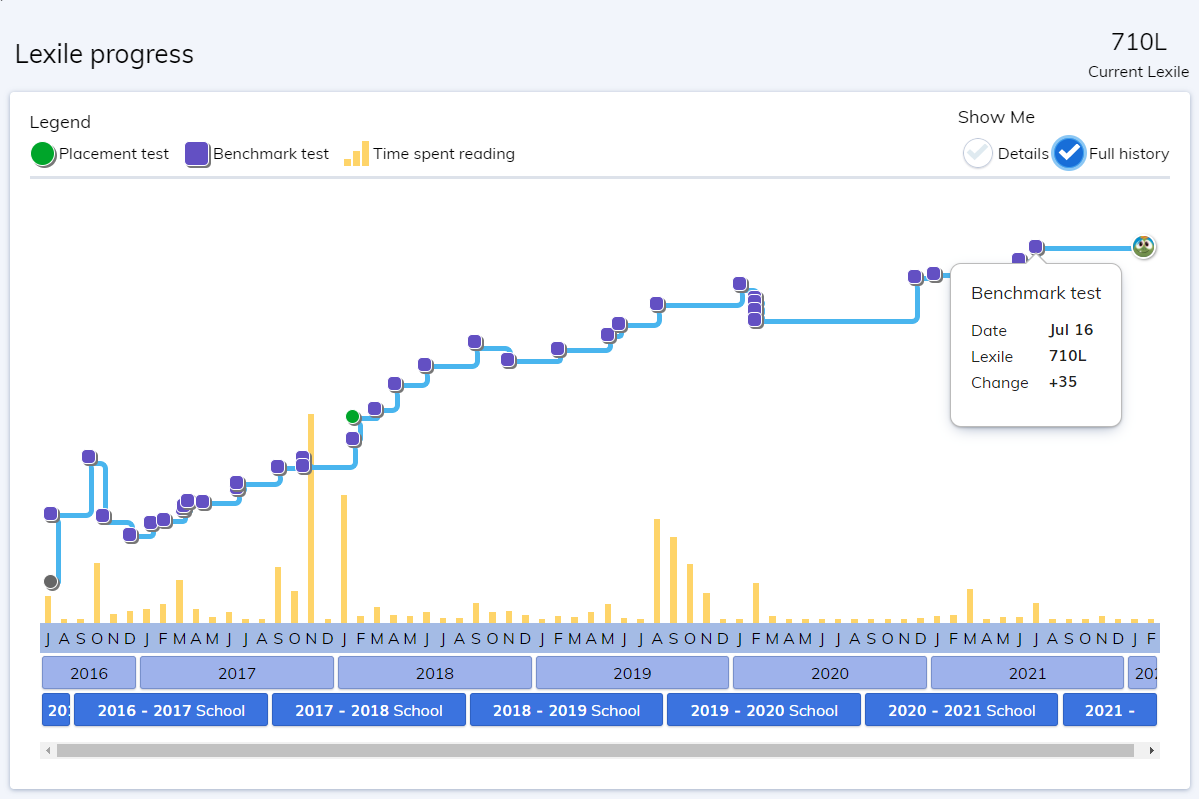Click the scrollbar right arrow
This screenshot has width=1199, height=799.
[1152, 750]
